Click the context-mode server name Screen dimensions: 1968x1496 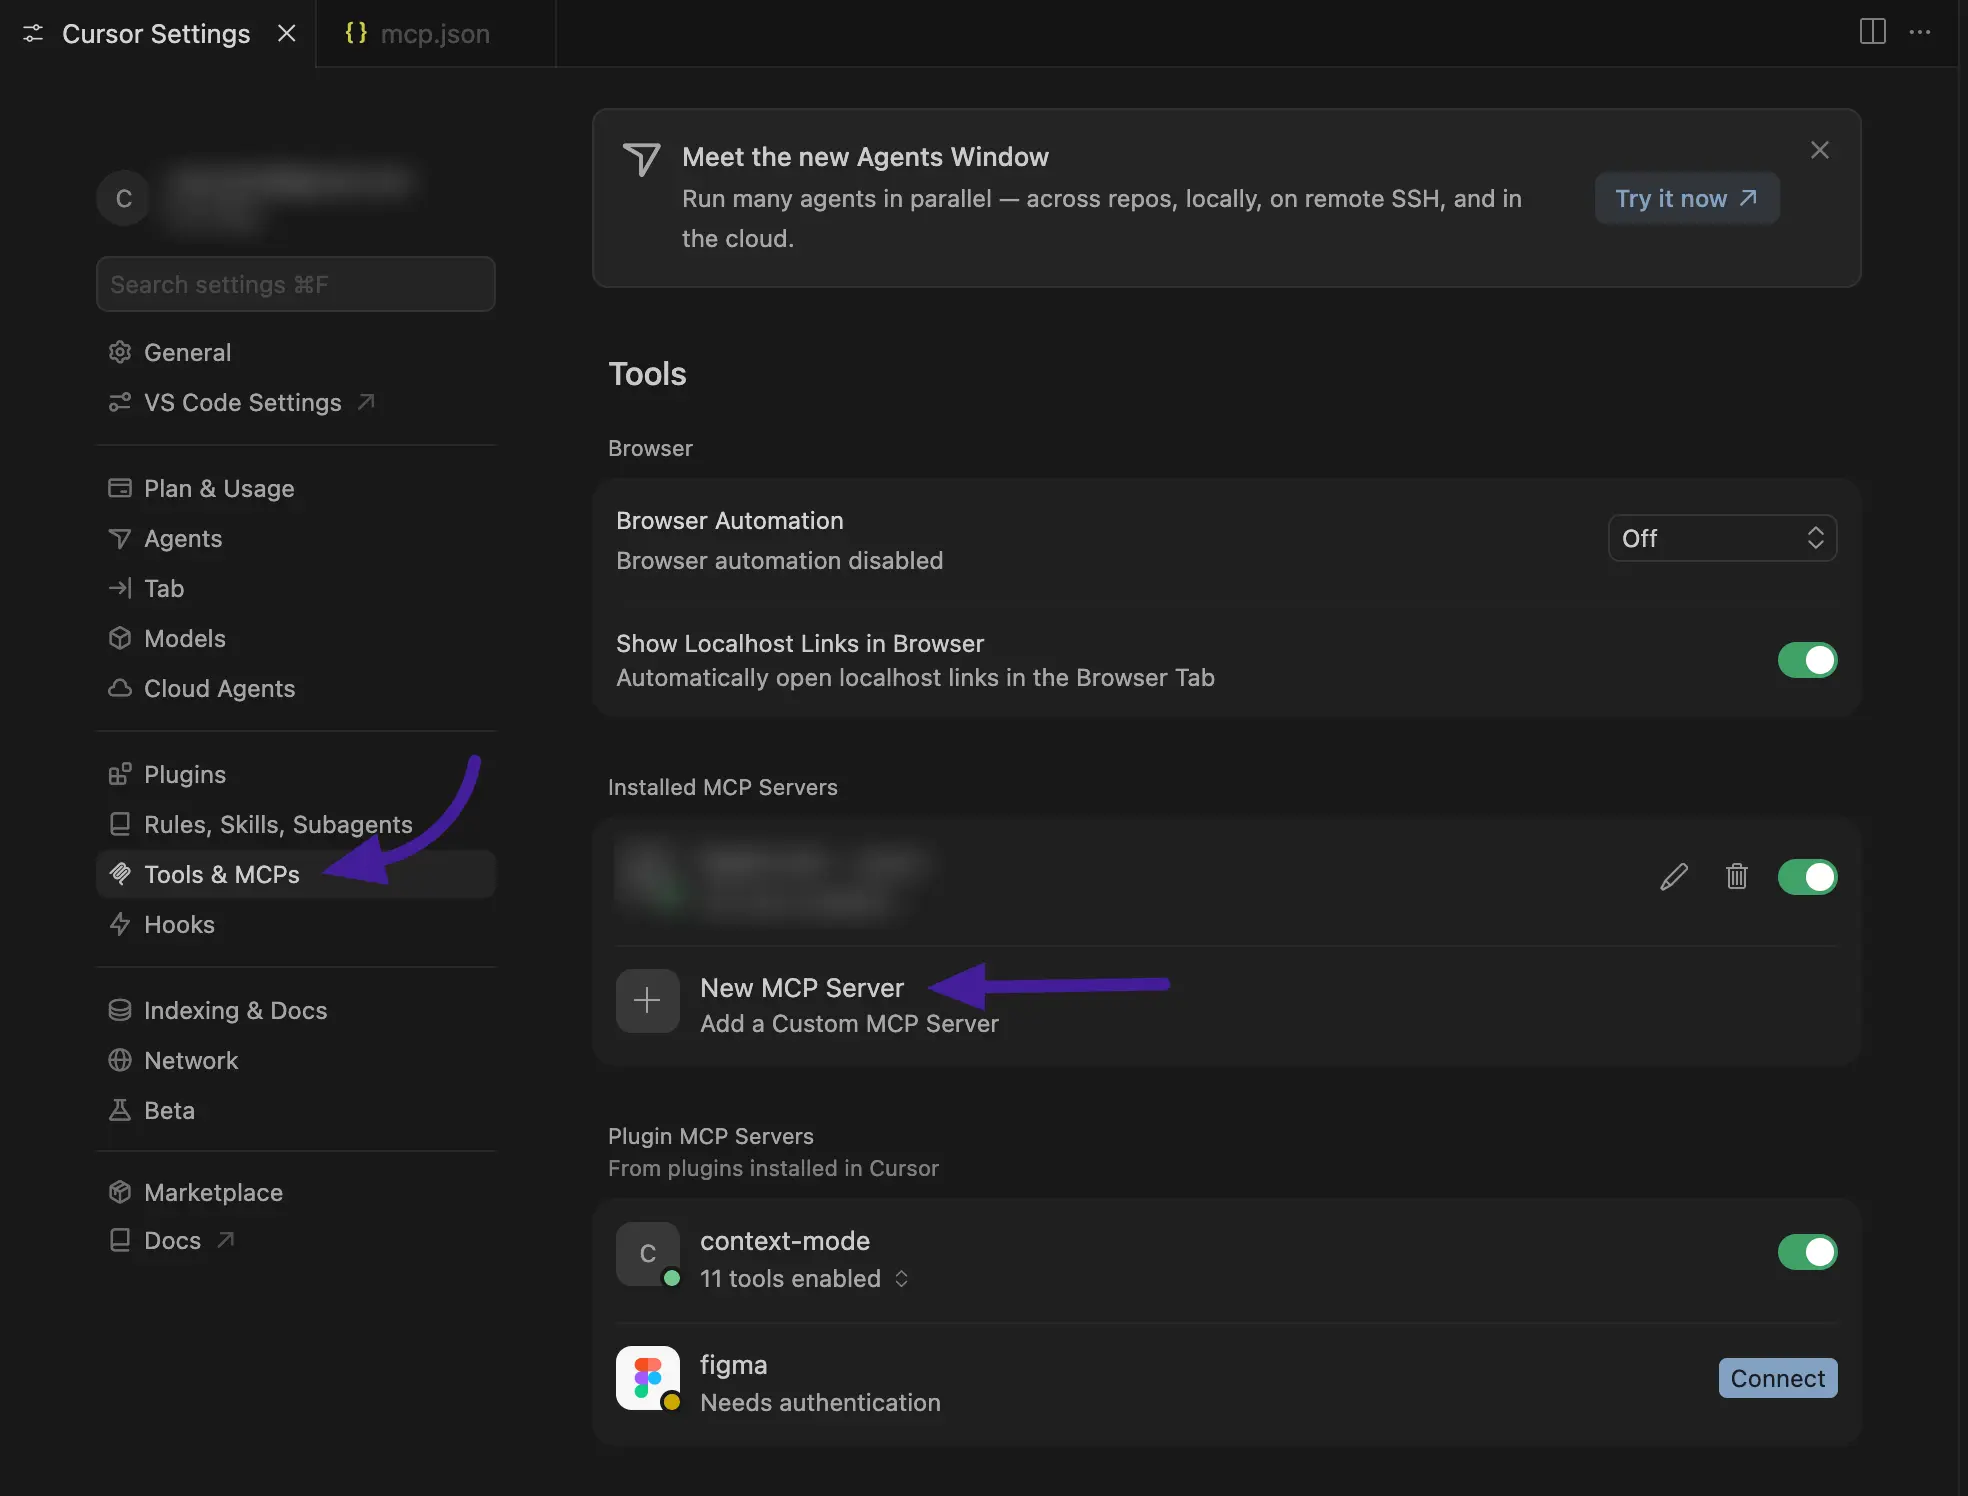tap(785, 1241)
